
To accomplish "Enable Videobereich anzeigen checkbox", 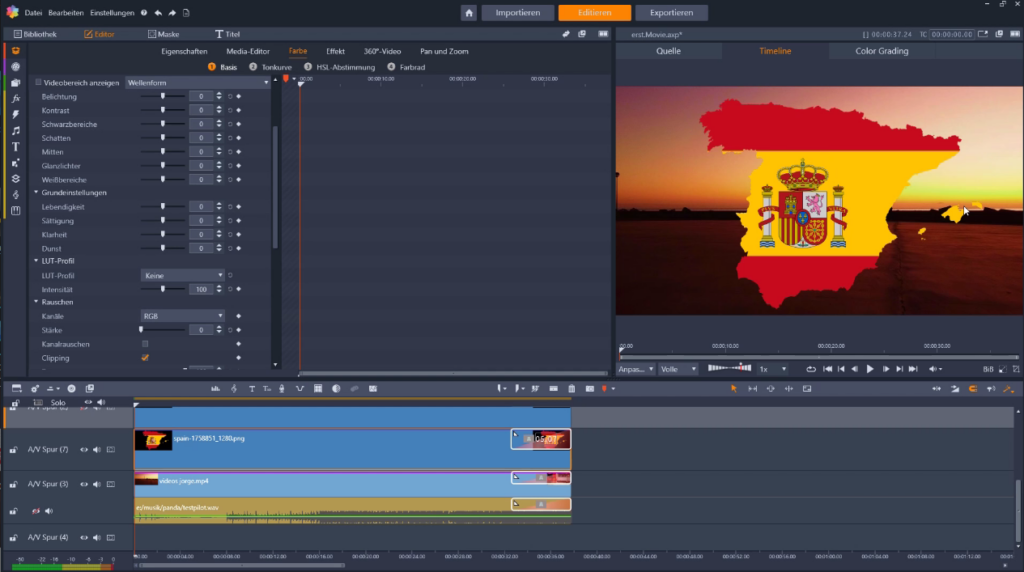I will point(39,82).
